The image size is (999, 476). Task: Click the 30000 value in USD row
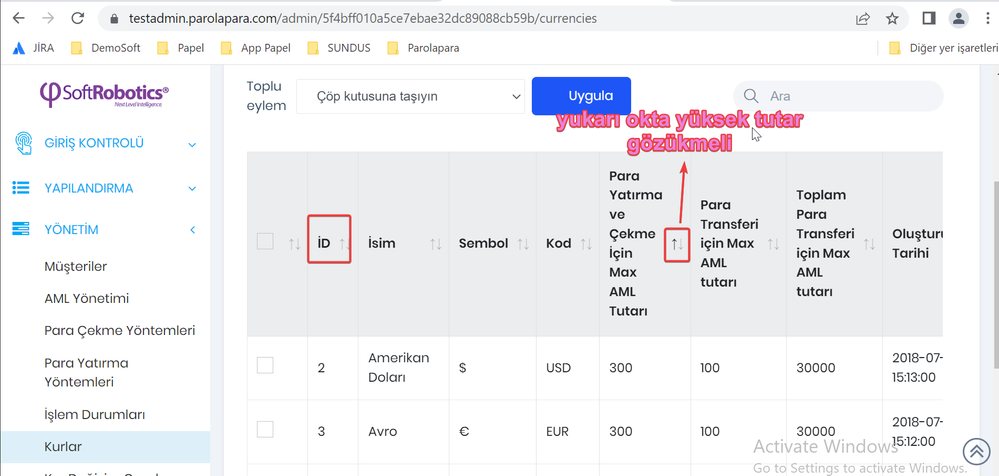coord(816,368)
